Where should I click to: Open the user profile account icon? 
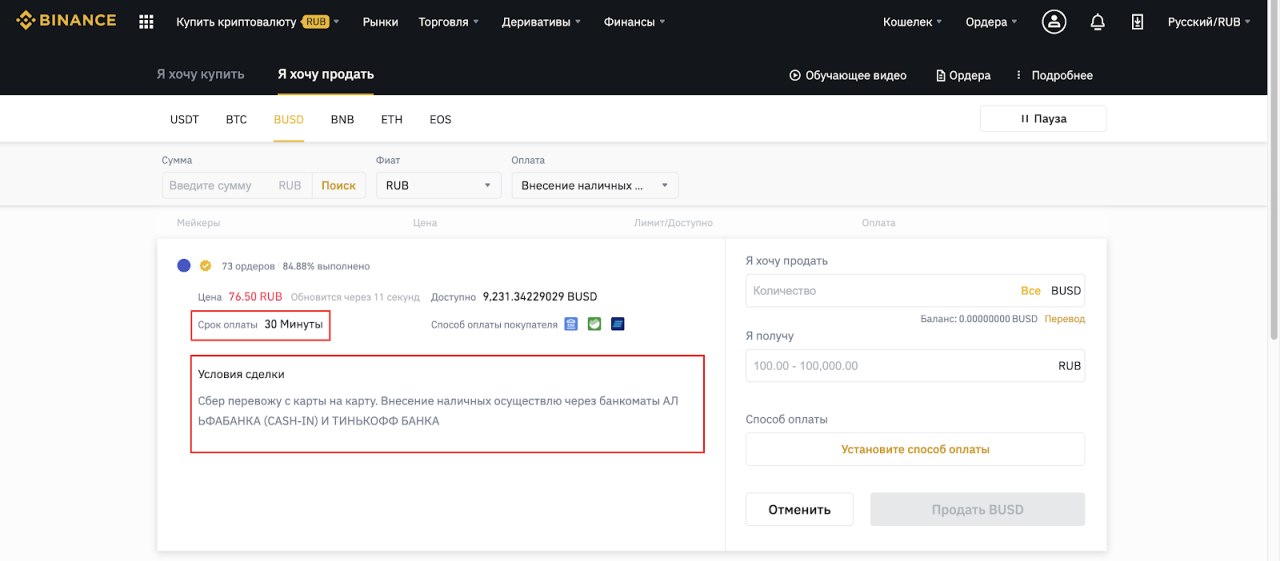point(1054,21)
